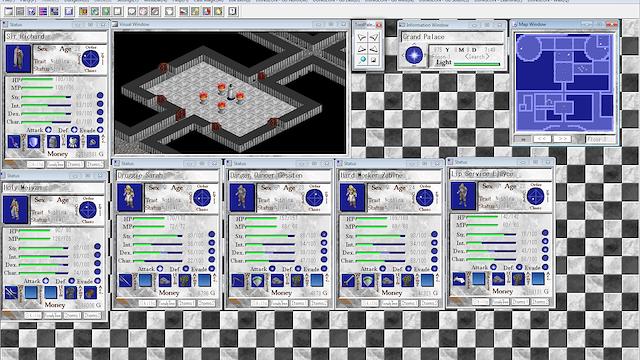
Task: Click the << button in the Map Window
Action: point(542,139)
